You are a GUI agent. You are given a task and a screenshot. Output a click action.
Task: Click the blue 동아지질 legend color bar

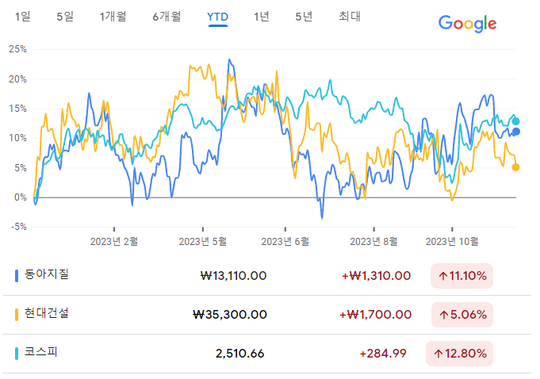[x=17, y=276]
